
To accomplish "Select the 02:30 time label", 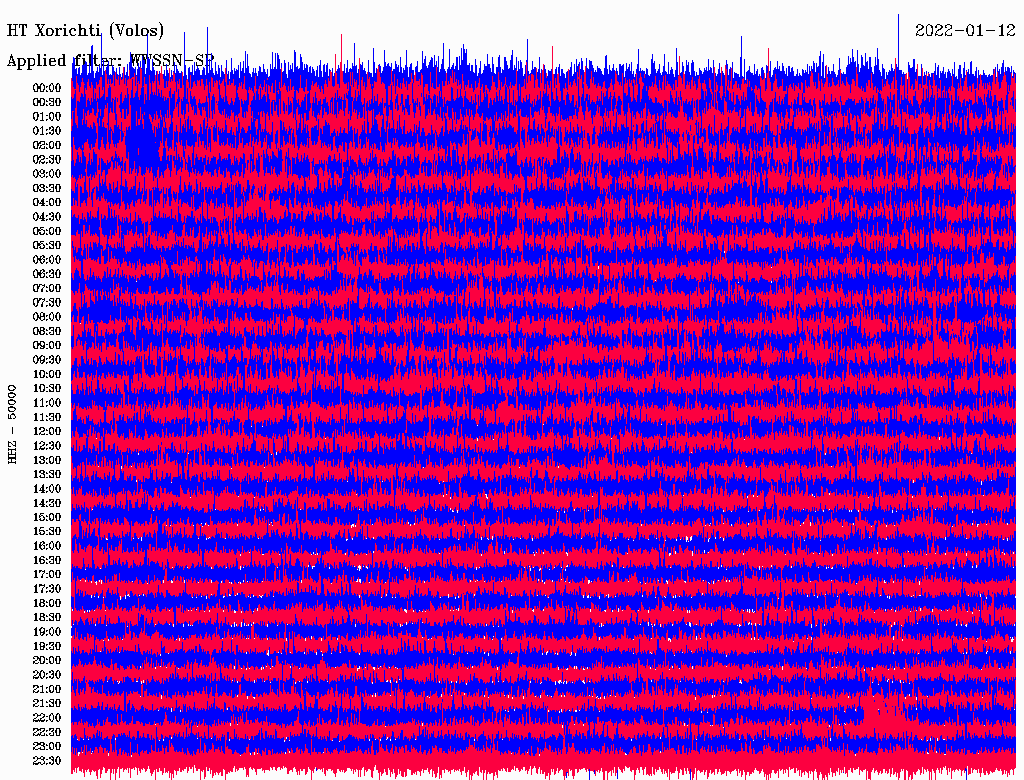I will [47, 160].
